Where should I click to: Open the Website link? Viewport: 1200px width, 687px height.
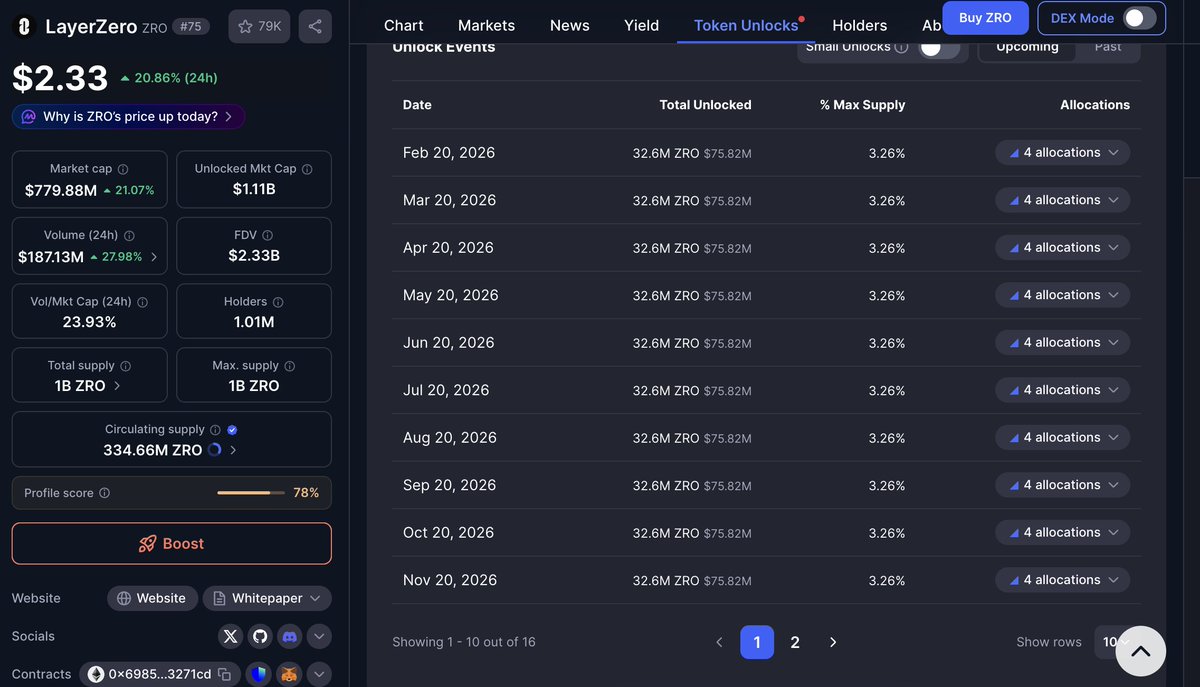(x=152, y=598)
